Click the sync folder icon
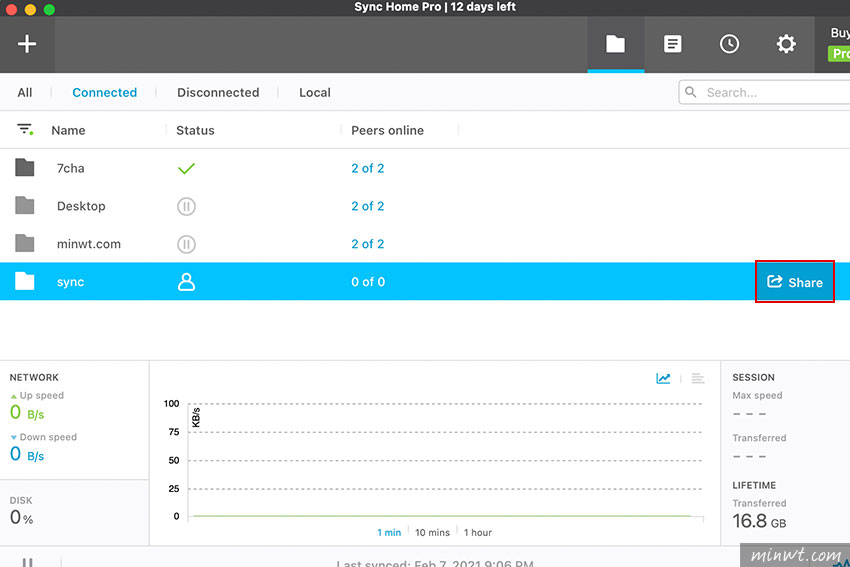 (25, 281)
